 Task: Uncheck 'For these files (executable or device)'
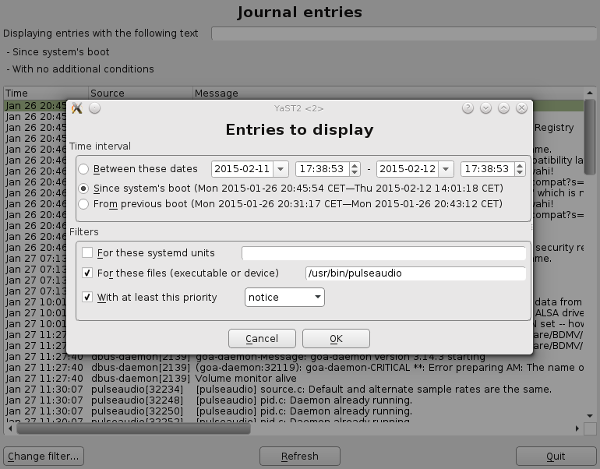pos(88,273)
